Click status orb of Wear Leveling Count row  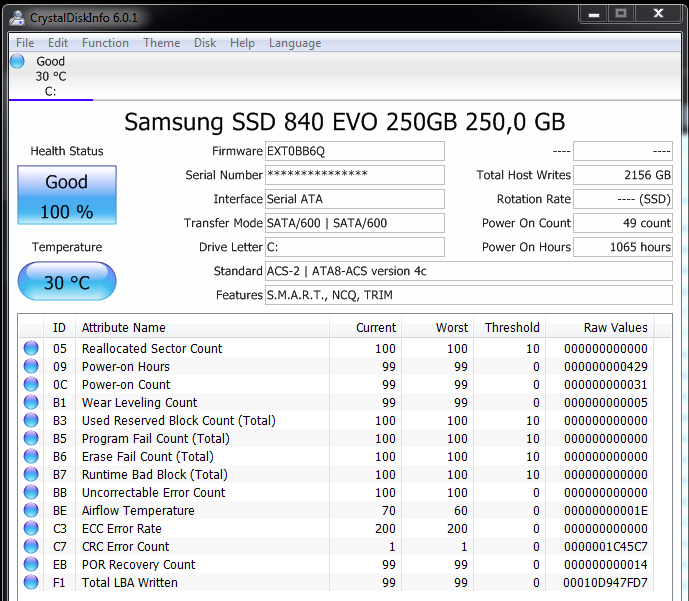tap(31, 402)
